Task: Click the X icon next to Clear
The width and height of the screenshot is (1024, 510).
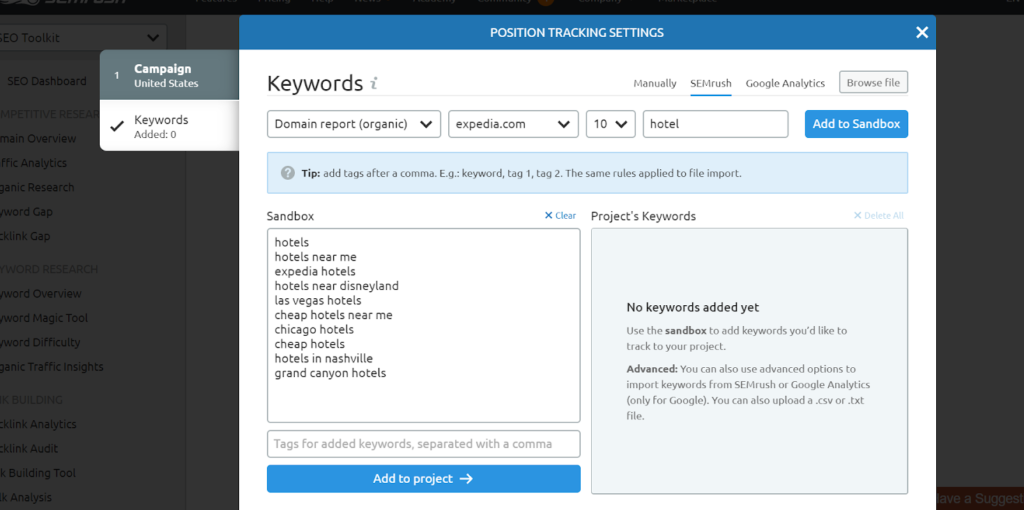Action: (x=549, y=215)
